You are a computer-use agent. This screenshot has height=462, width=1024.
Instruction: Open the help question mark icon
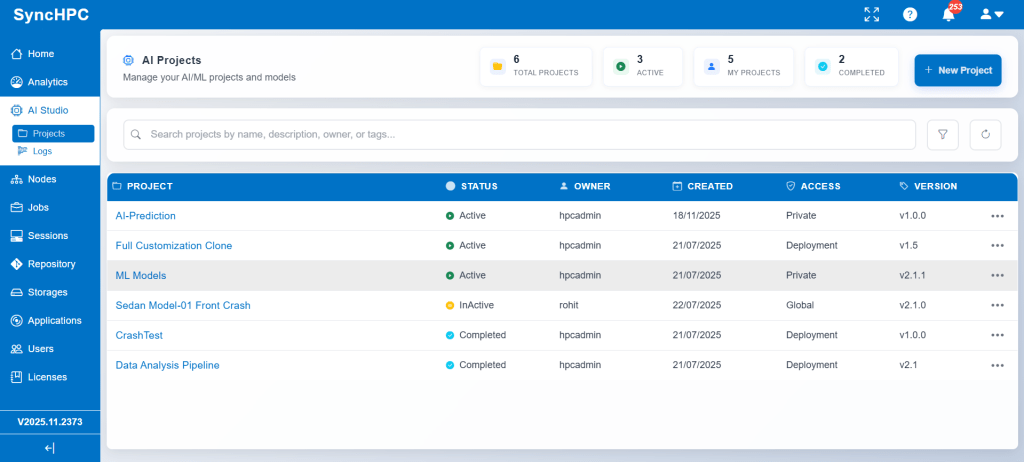coord(910,14)
